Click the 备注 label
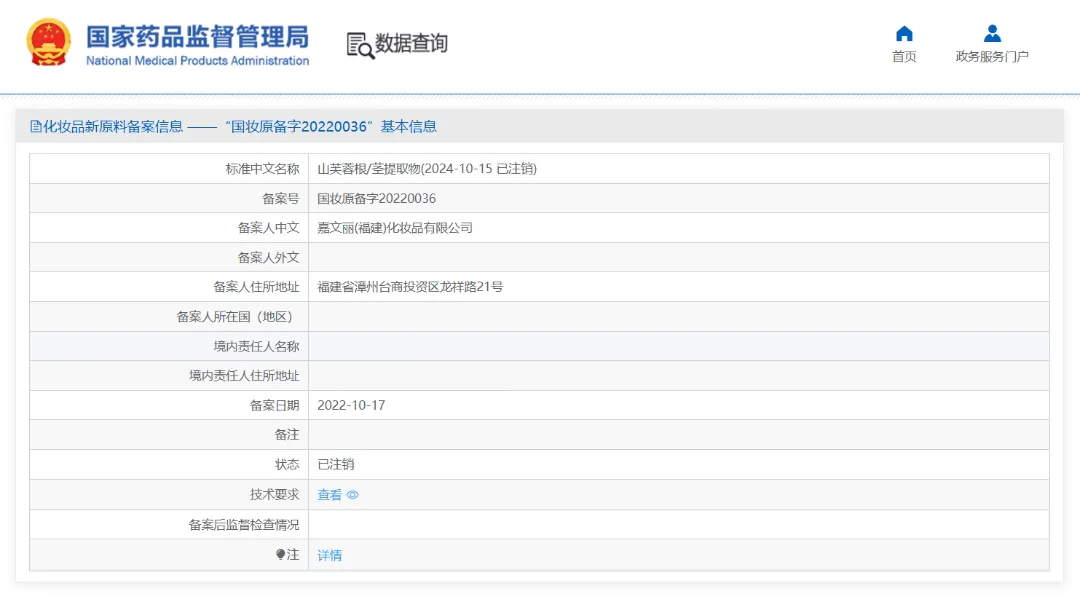Image resolution: width=1080 pixels, height=601 pixels. coord(287,435)
